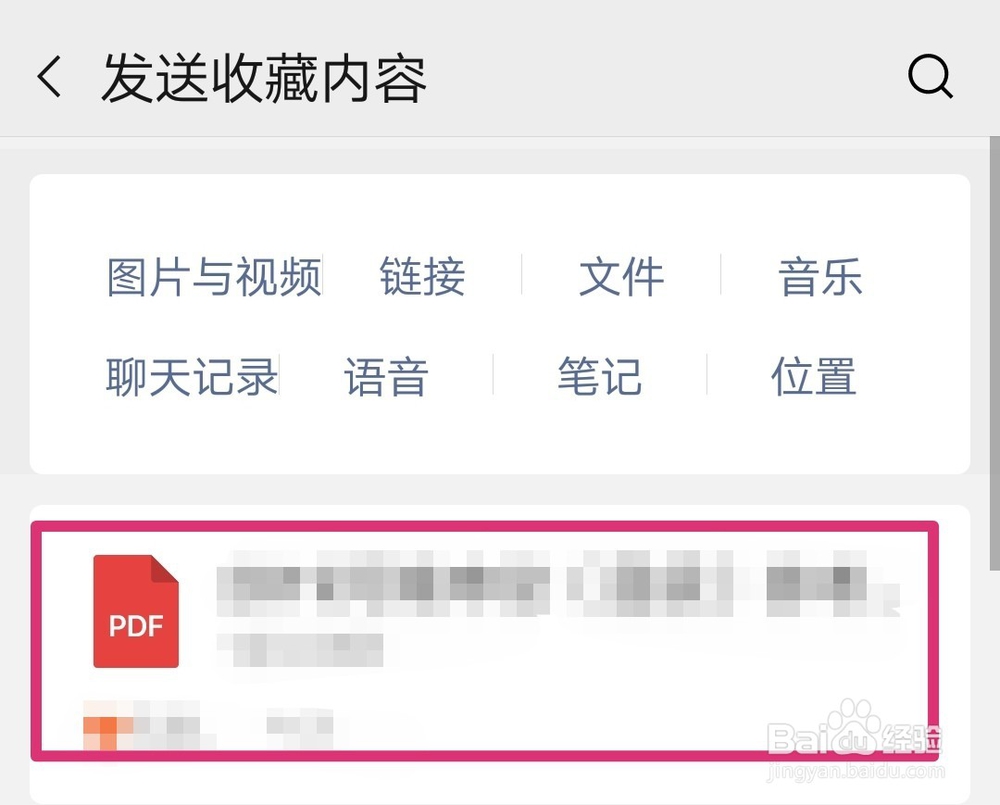This screenshot has width=1000, height=805.
Task: Open the 位置 category
Action: (x=814, y=376)
